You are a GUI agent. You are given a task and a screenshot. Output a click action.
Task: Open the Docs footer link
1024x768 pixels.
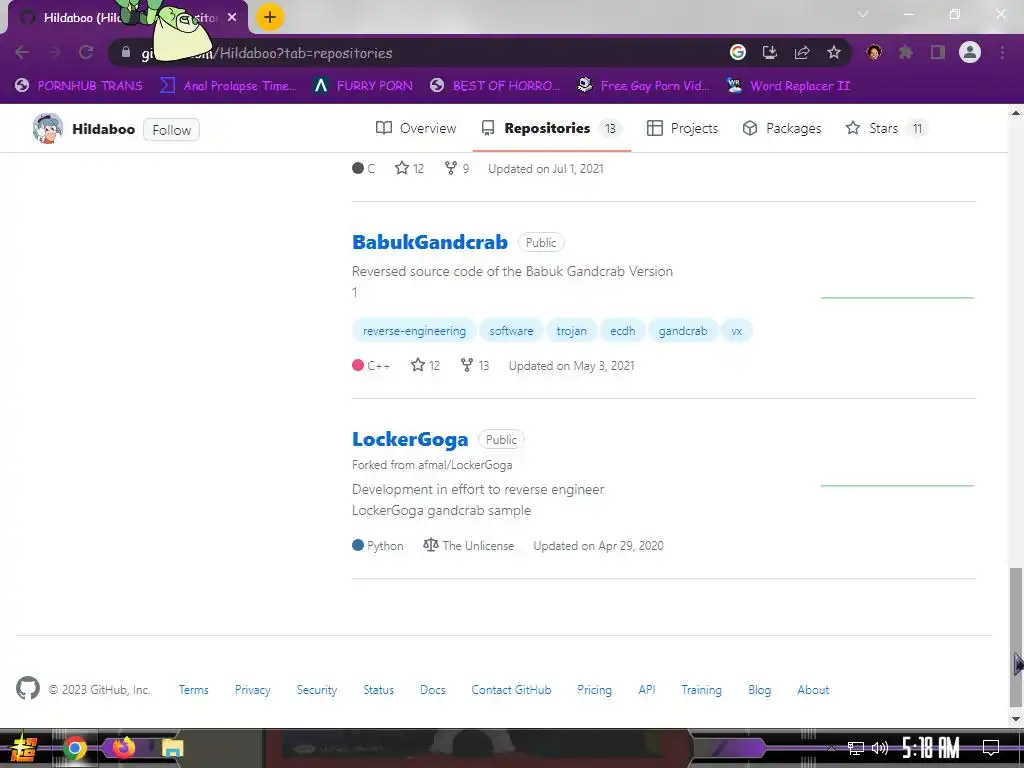pyautogui.click(x=432, y=690)
